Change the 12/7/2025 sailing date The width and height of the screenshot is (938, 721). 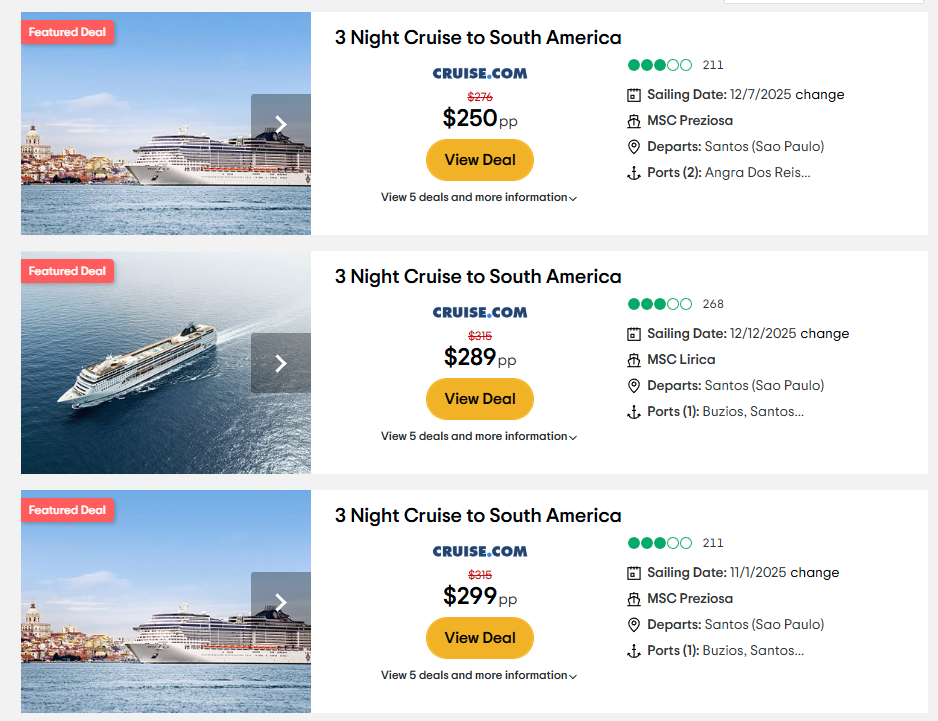pyautogui.click(x=821, y=95)
